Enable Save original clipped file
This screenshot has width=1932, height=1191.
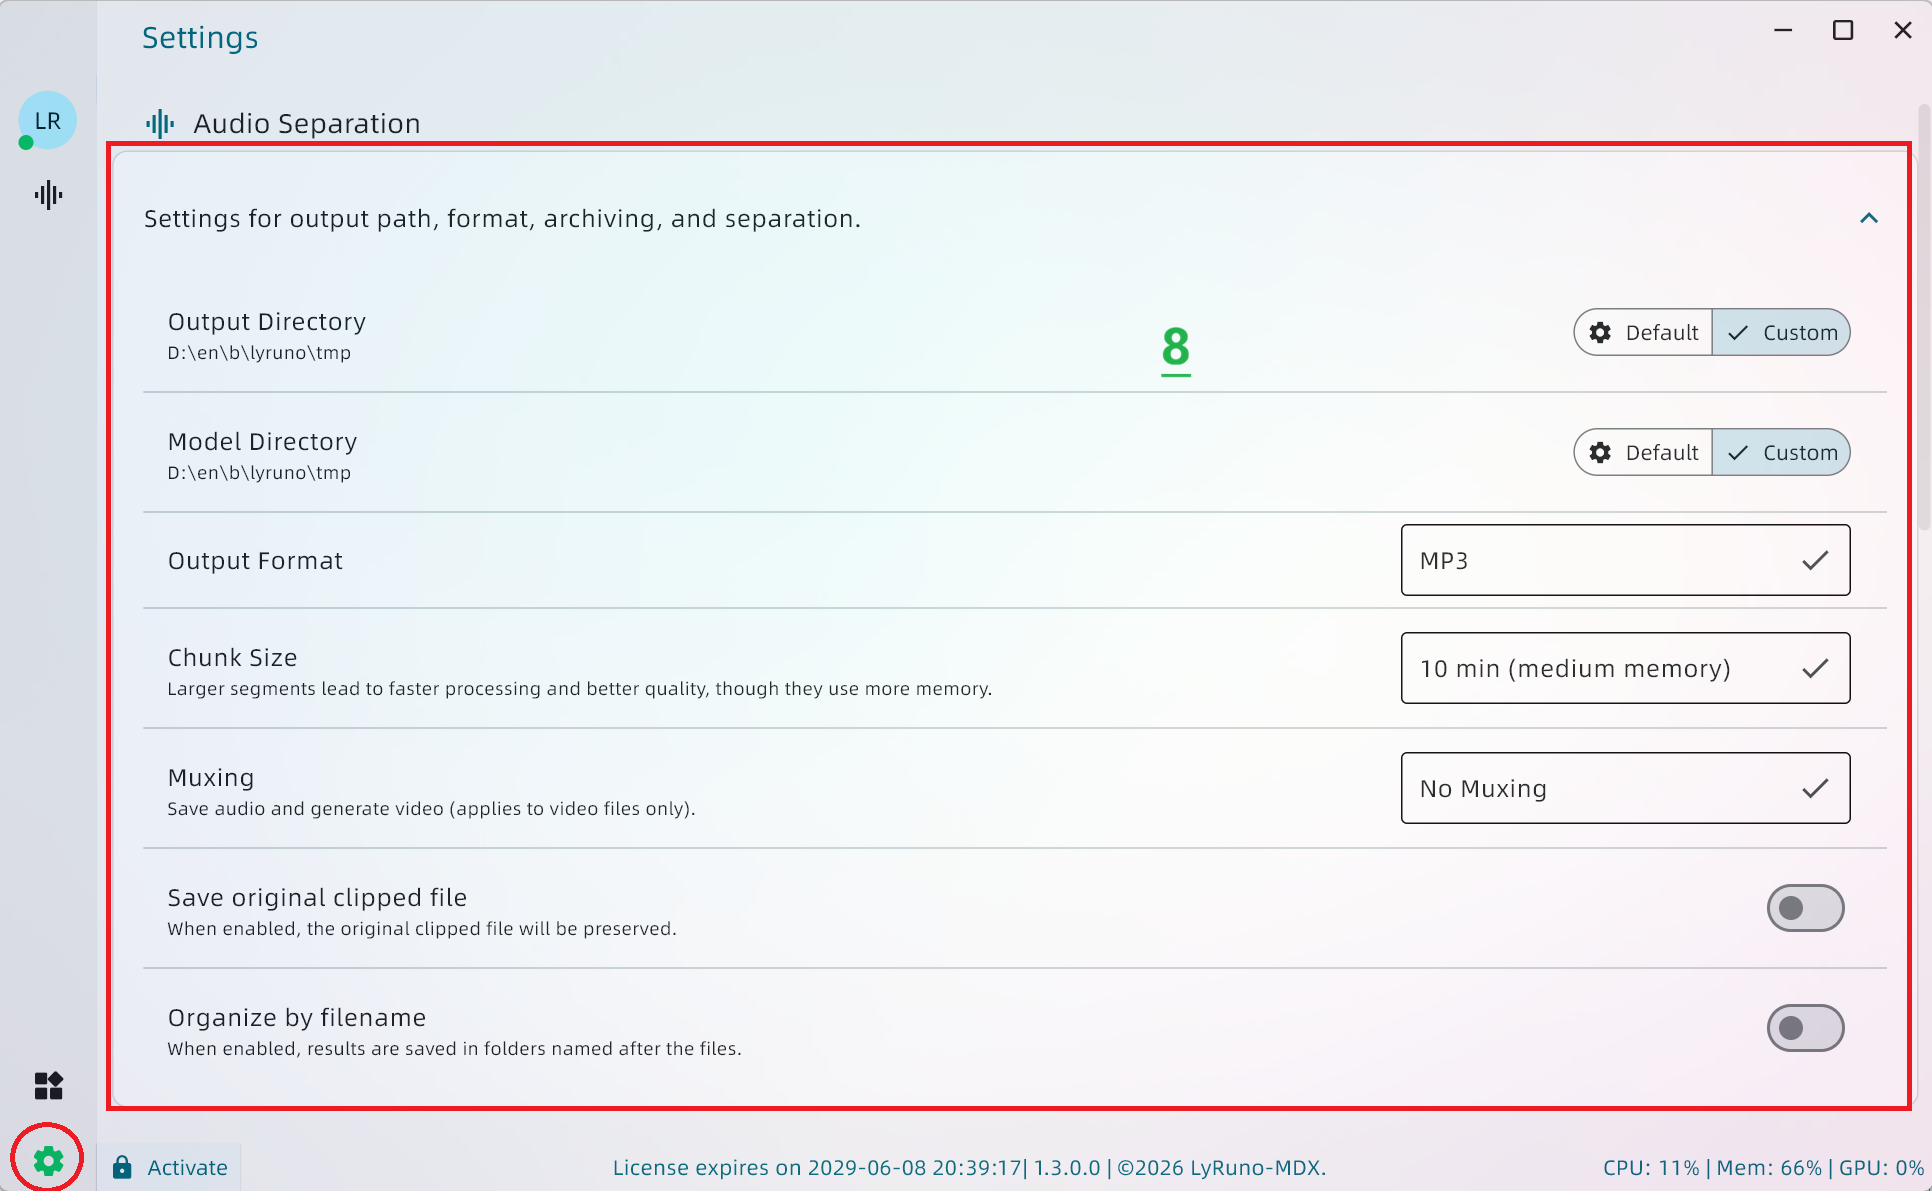tap(1806, 908)
